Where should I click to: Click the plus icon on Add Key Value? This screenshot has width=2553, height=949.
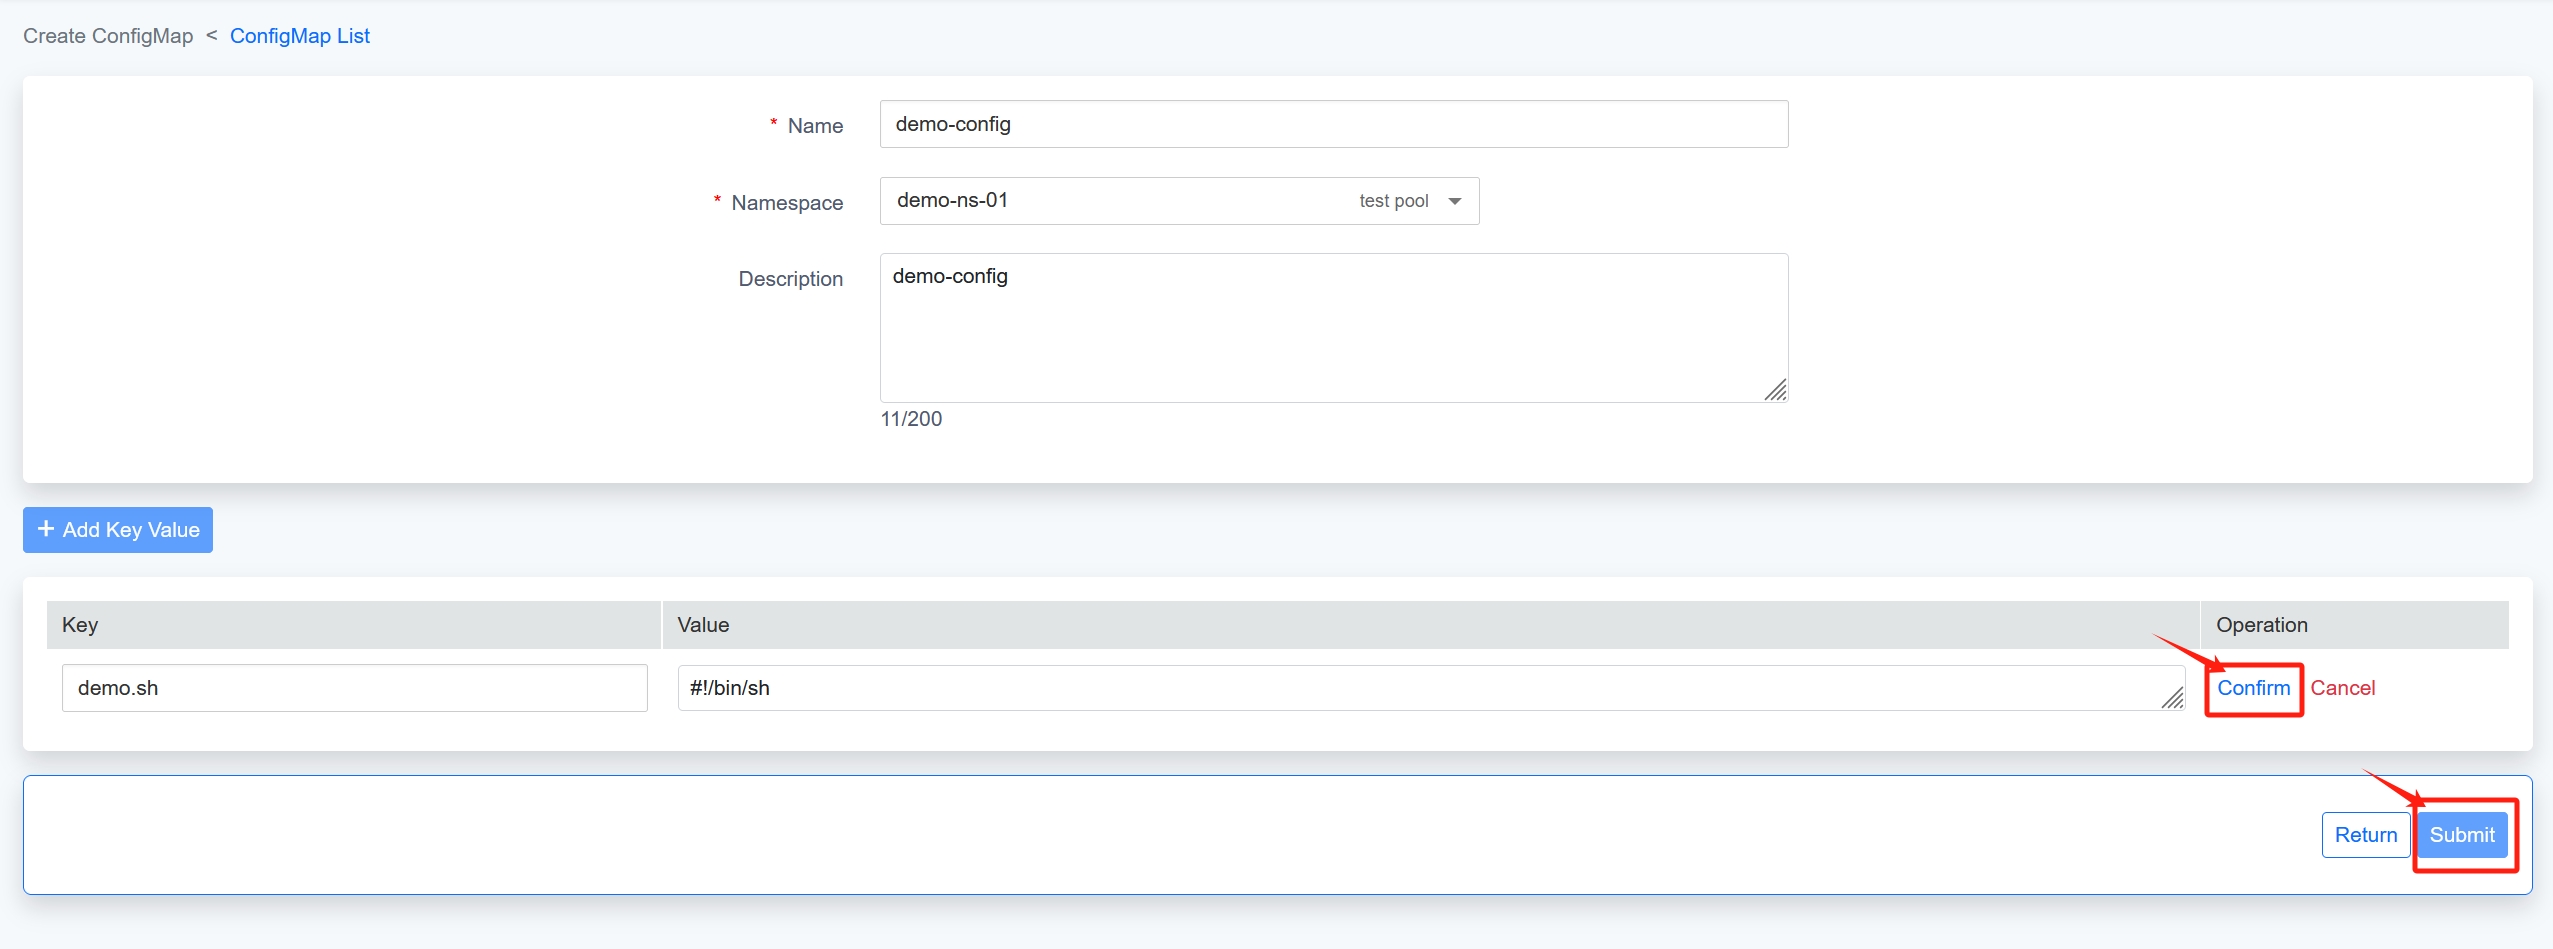[x=45, y=529]
